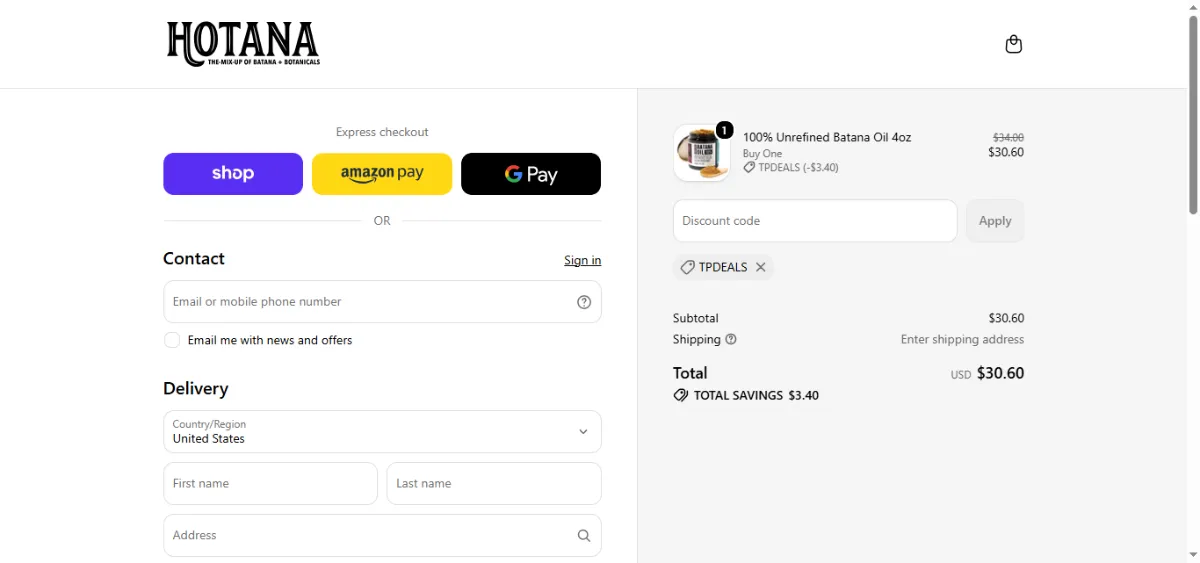Click the shipping info question mark icon
The image size is (1200, 563).
731,339
